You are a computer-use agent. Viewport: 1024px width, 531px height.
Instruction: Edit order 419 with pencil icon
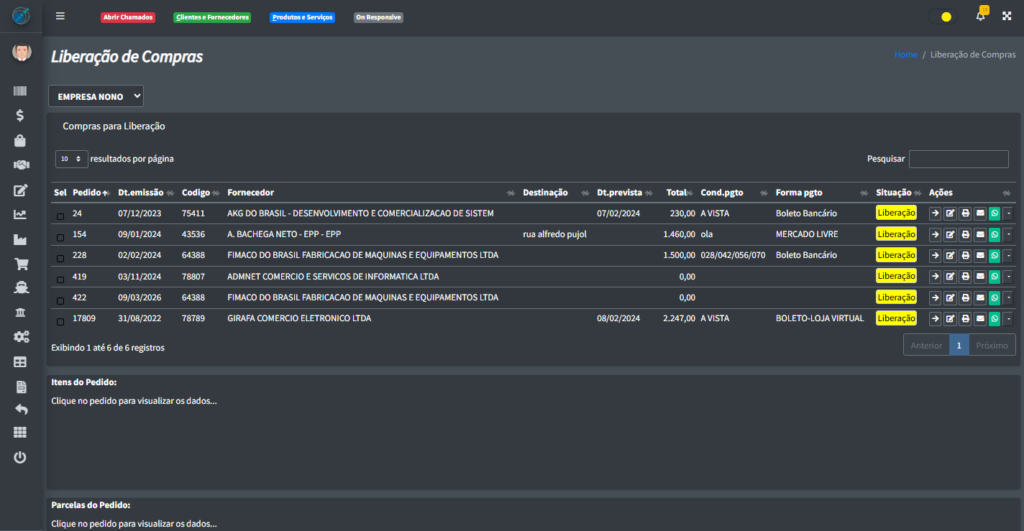(x=950, y=276)
